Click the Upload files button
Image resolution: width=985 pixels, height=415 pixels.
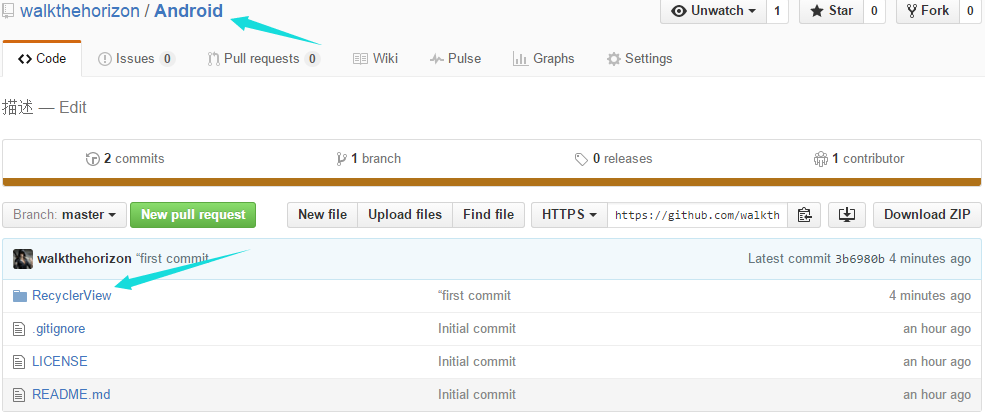point(405,215)
